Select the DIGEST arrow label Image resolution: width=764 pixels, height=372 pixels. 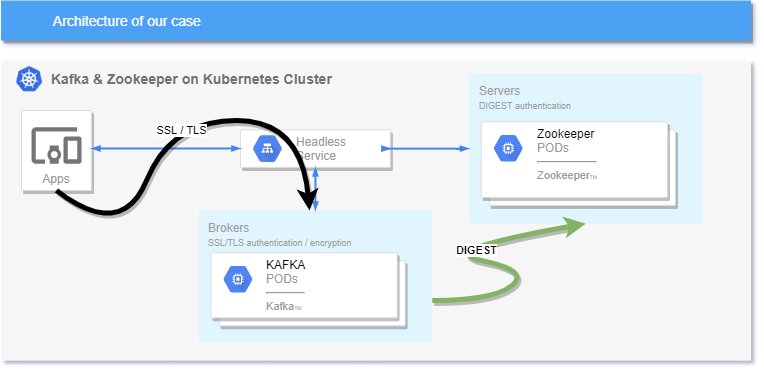[x=476, y=250]
